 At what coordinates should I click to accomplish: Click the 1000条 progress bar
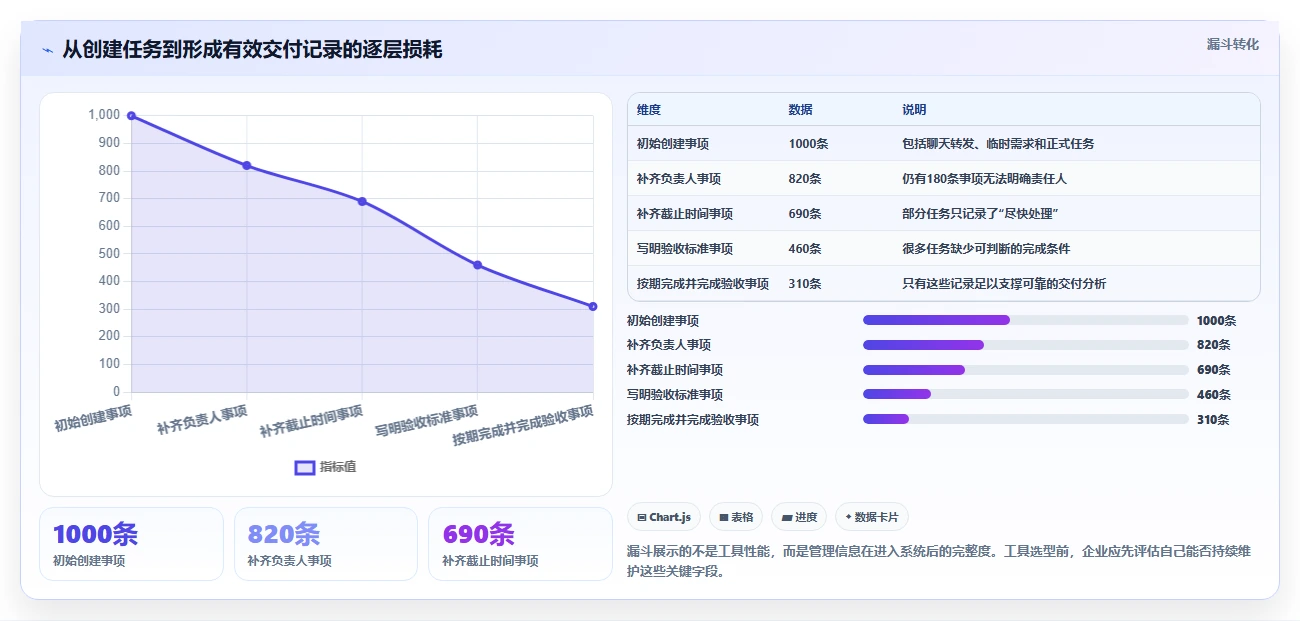click(1026, 320)
